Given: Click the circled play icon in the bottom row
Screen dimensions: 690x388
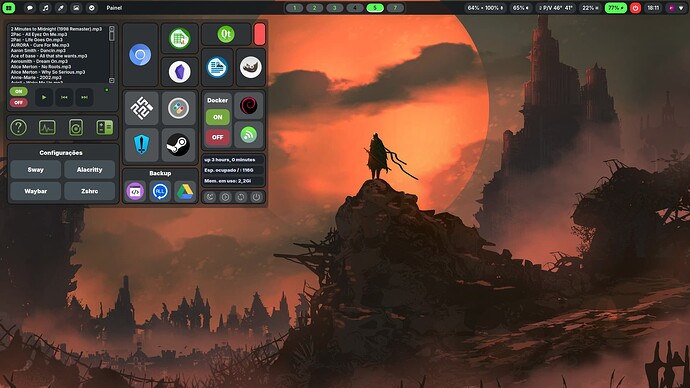Looking at the screenshot, I should click(x=225, y=197).
